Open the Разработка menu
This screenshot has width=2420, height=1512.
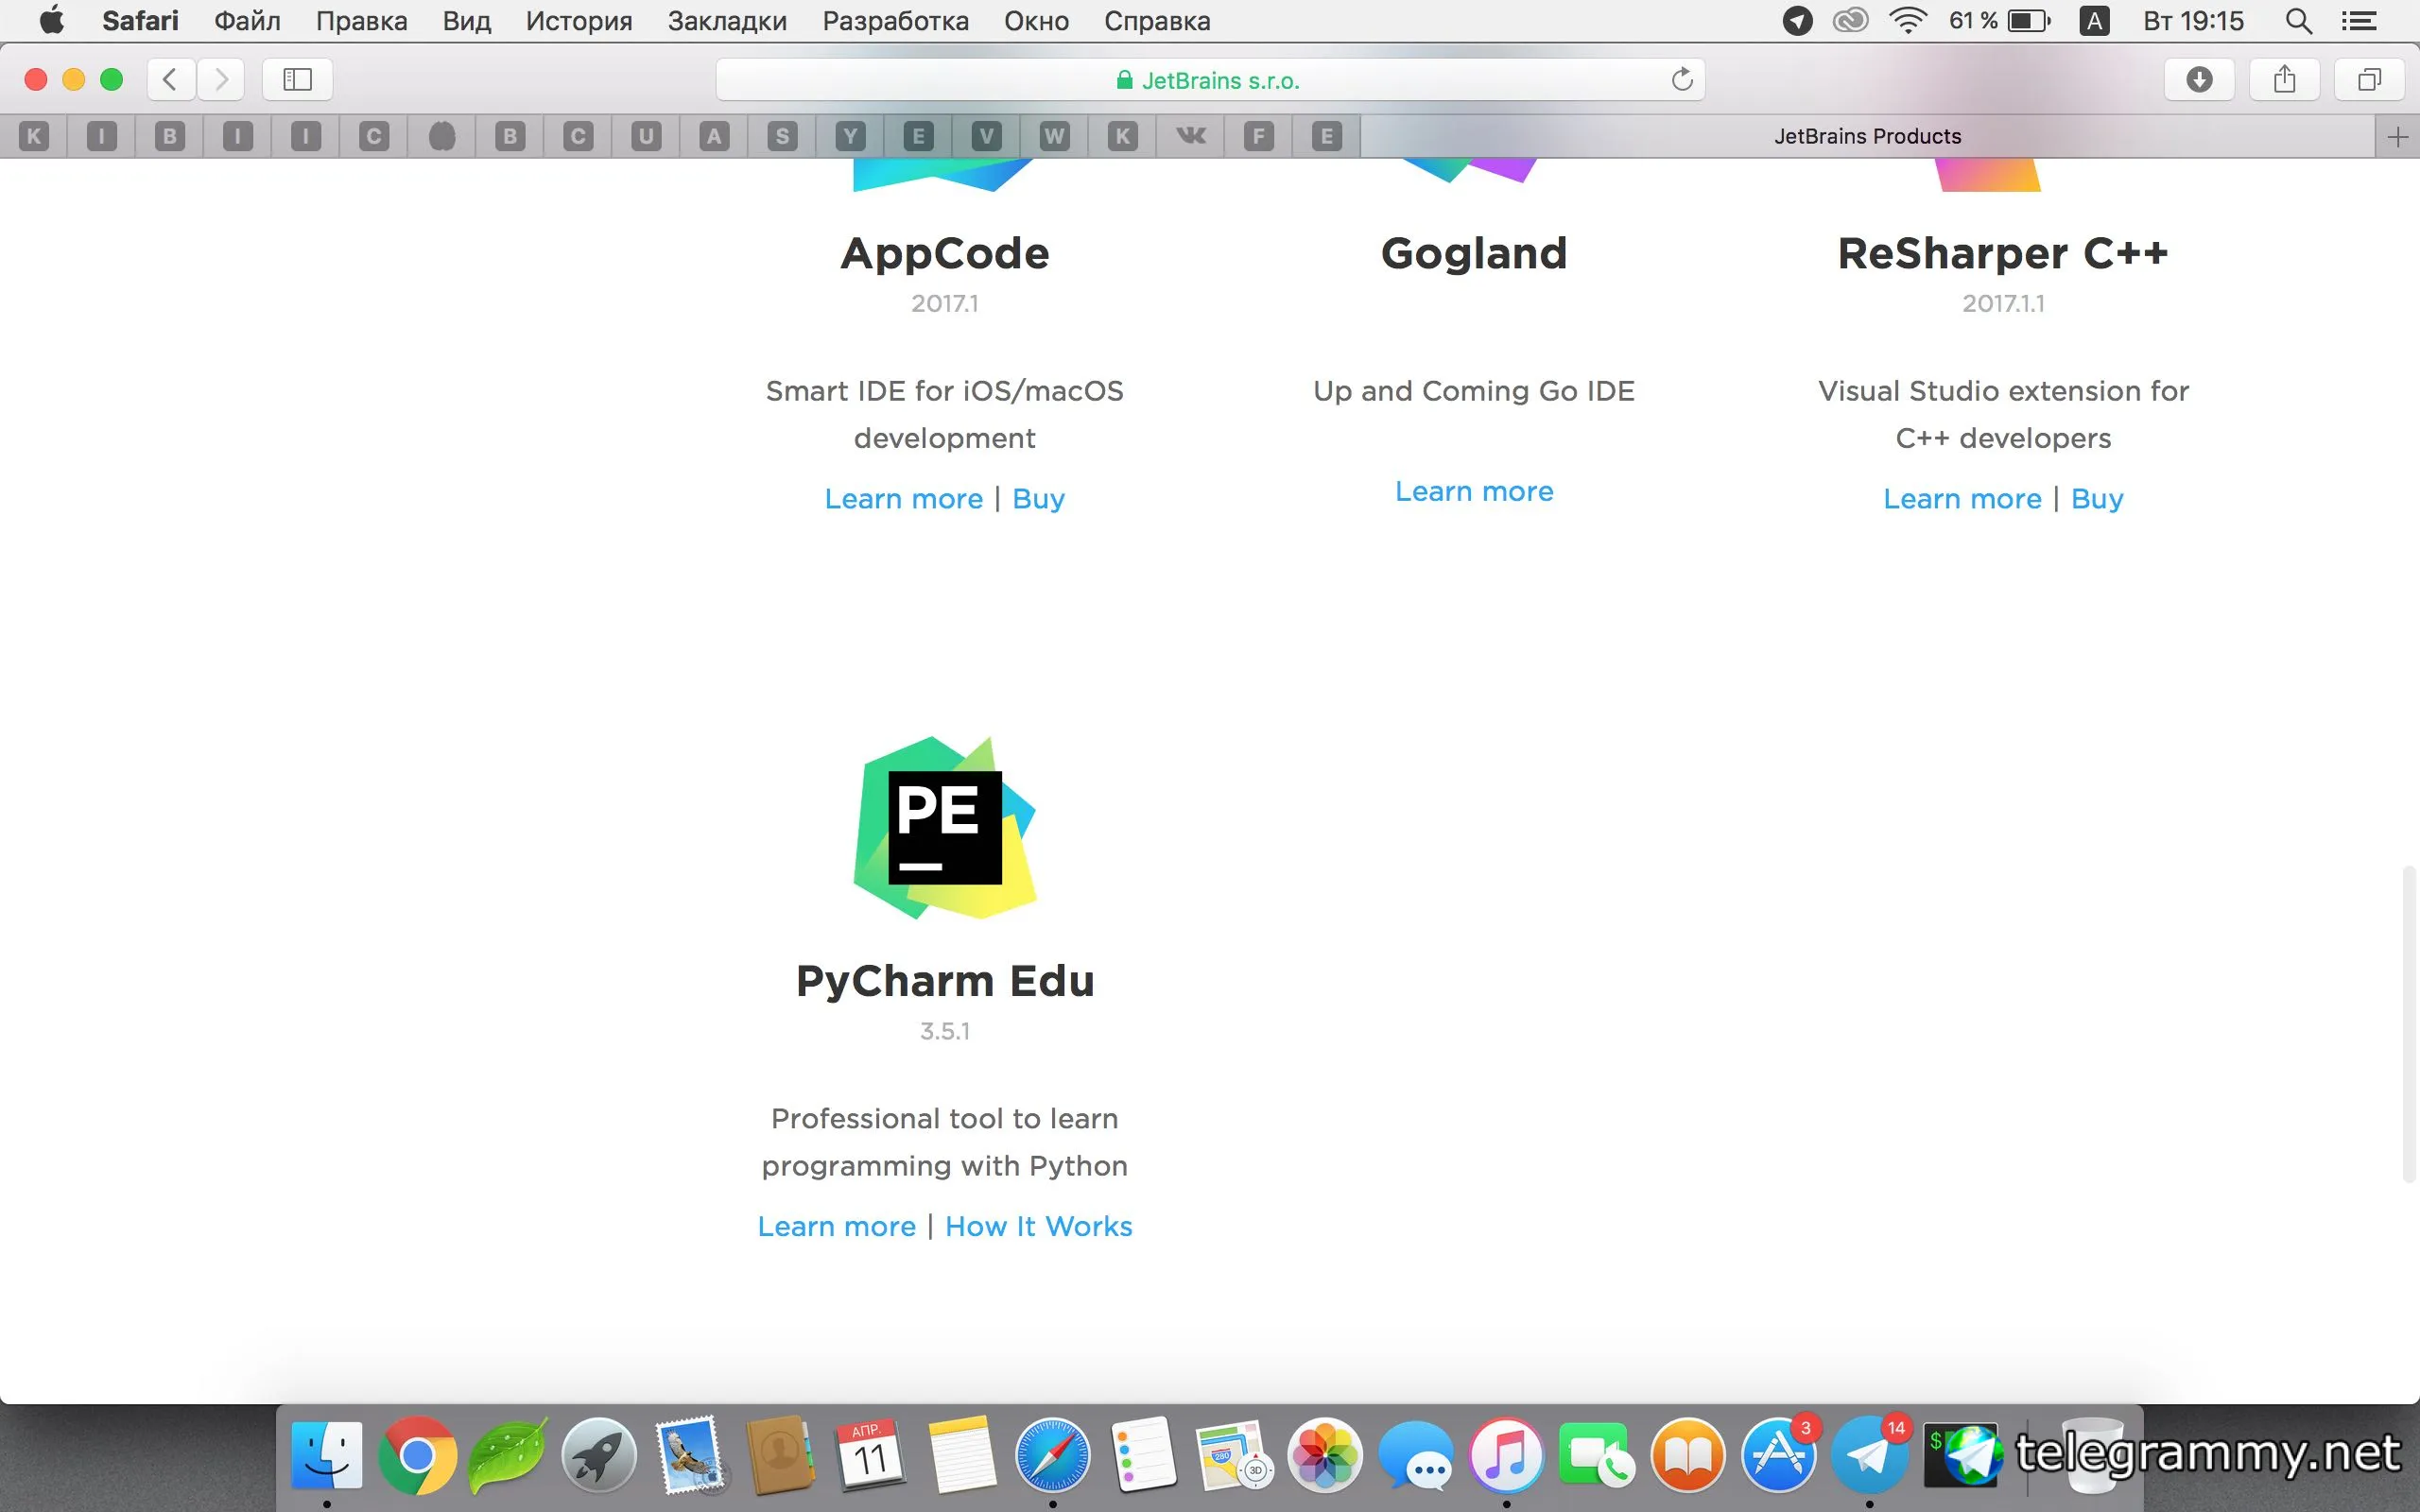(x=895, y=21)
